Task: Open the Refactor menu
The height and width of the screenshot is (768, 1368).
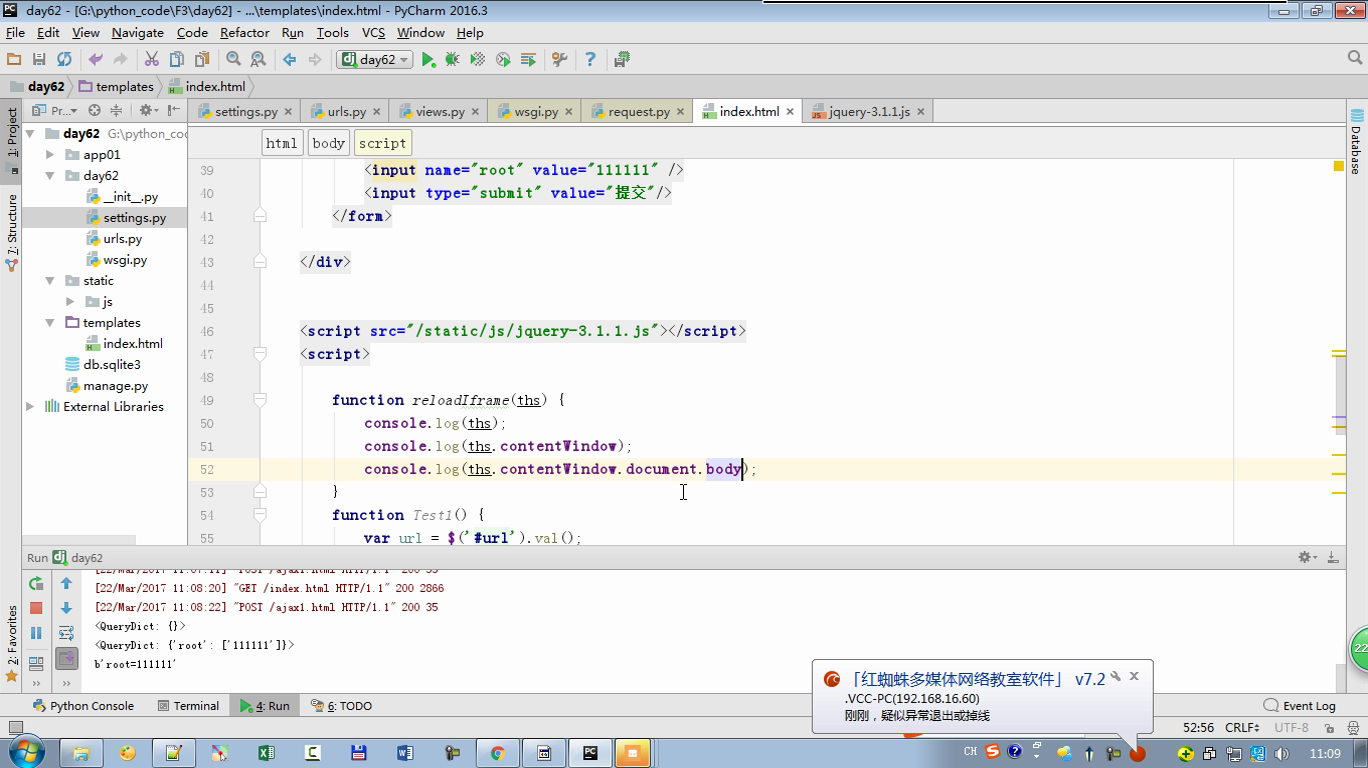Action: pyautogui.click(x=245, y=32)
